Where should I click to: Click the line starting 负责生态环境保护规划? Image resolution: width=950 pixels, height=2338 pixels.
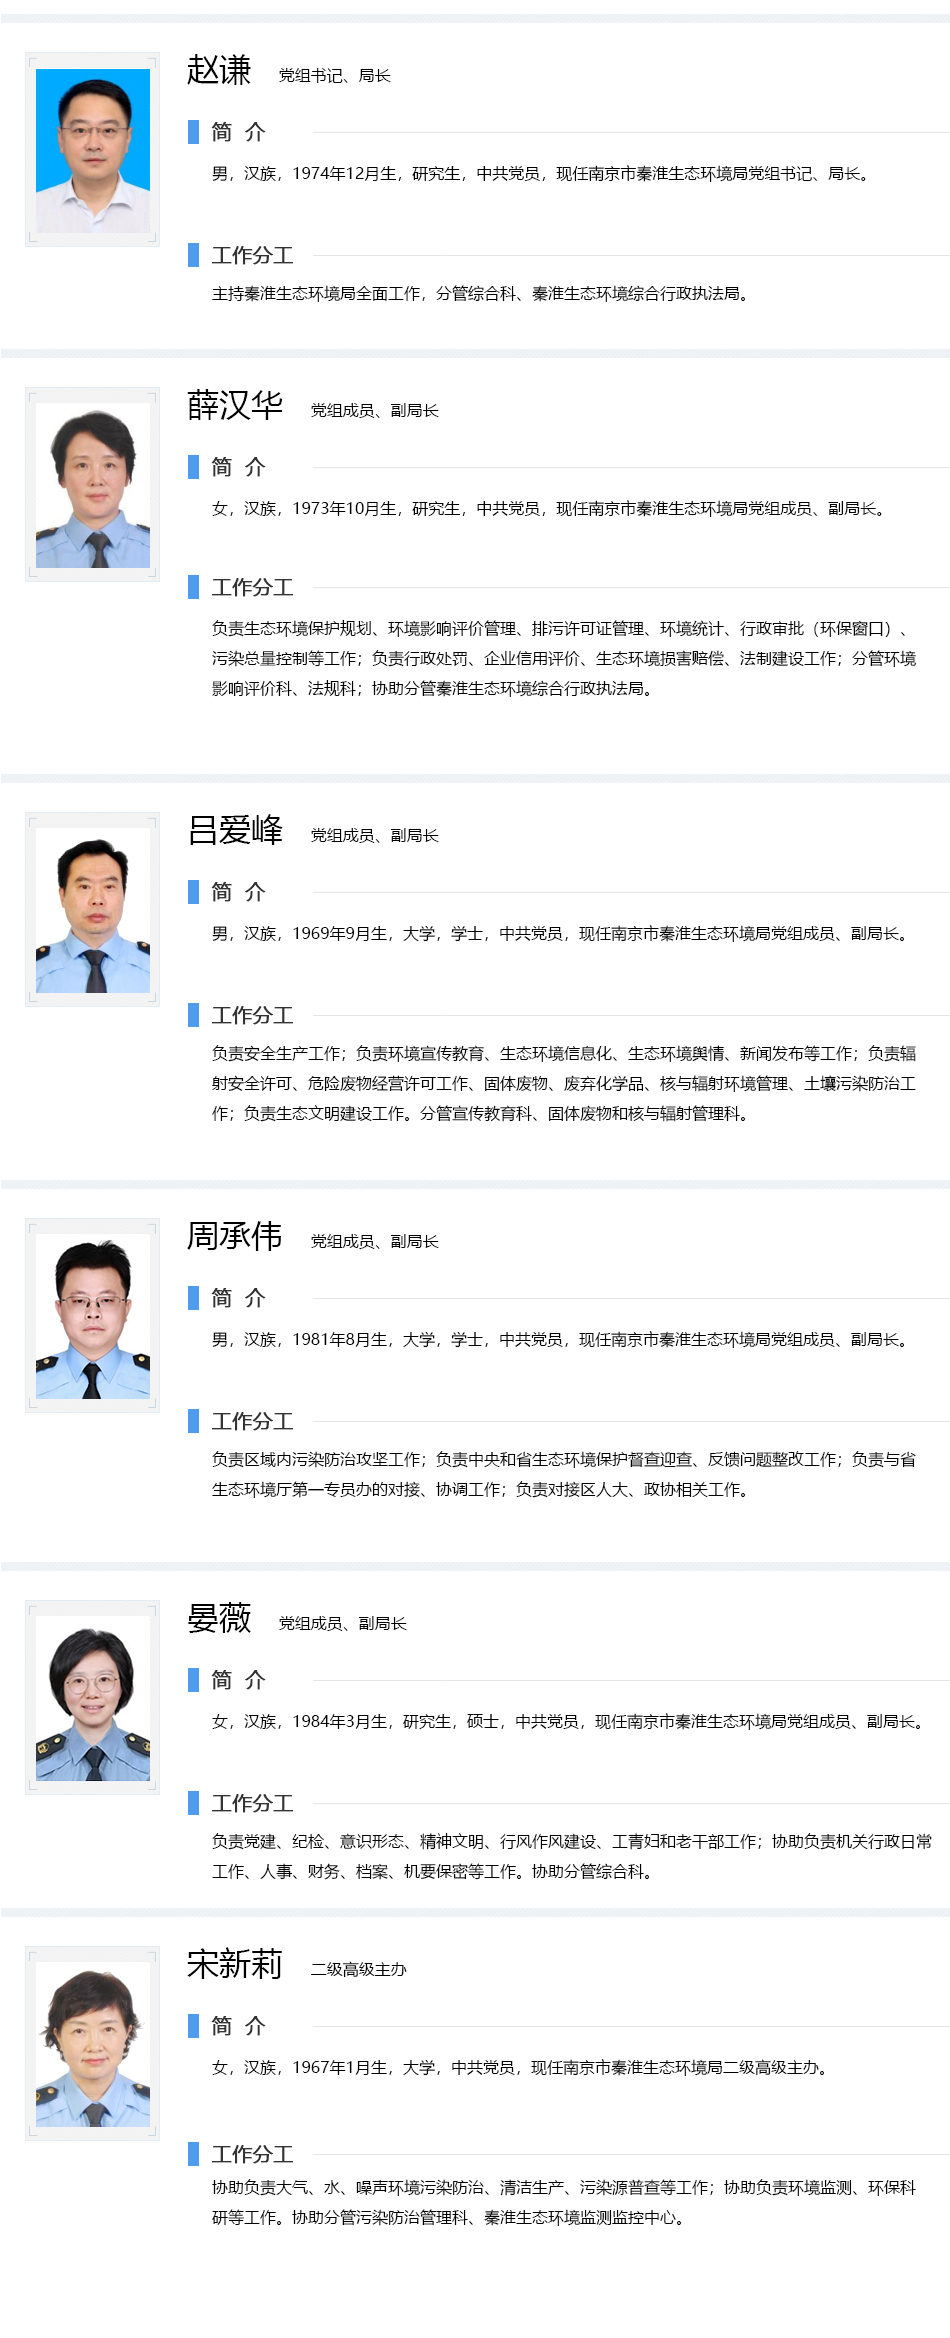pyautogui.click(x=562, y=629)
